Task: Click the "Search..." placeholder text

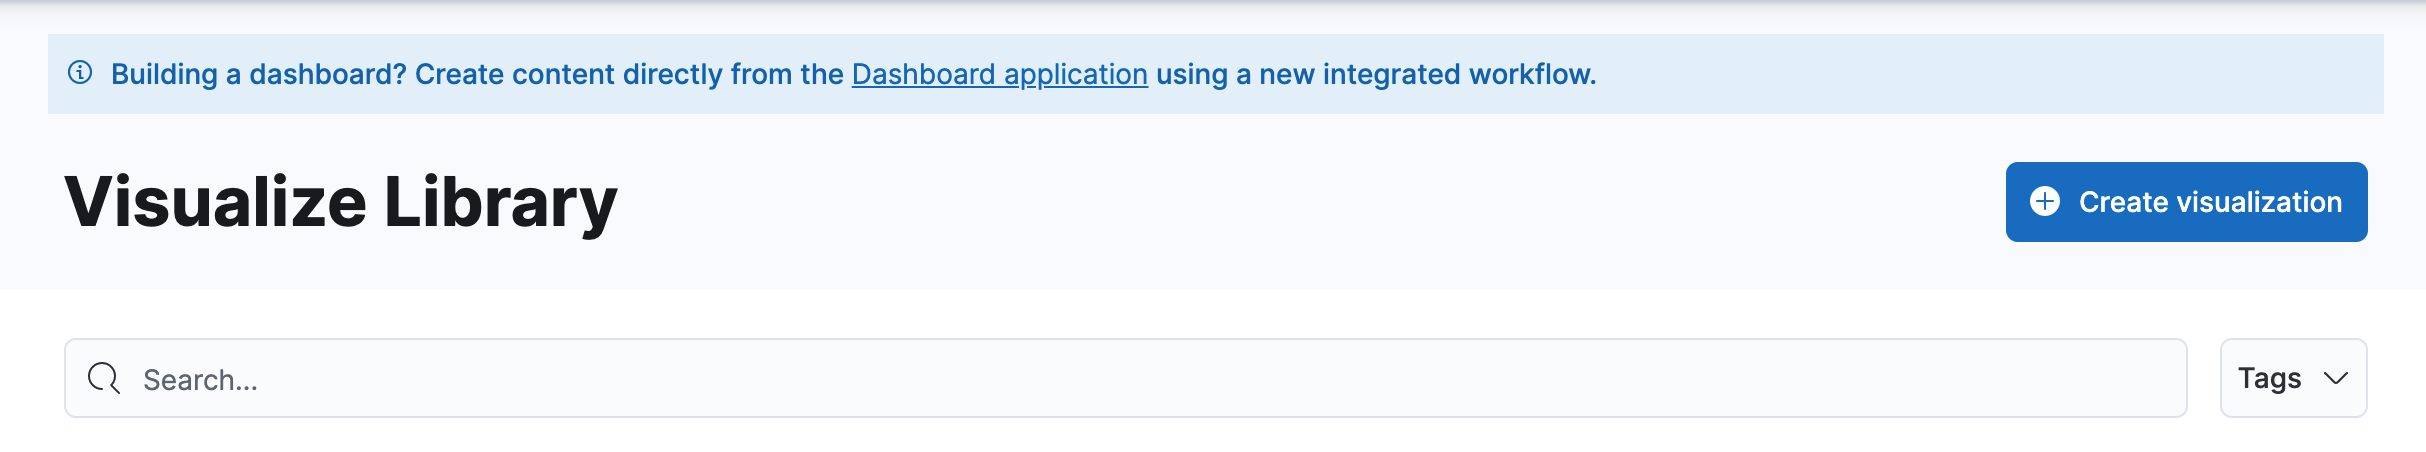Action: [200, 380]
